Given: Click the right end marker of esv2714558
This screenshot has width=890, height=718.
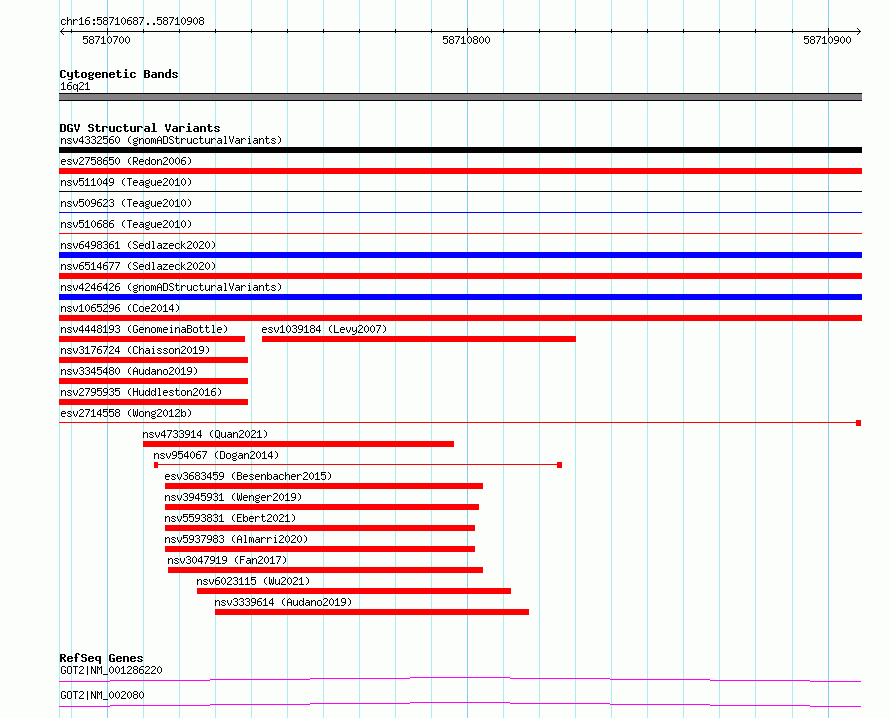Looking at the screenshot, I should coord(859,423).
